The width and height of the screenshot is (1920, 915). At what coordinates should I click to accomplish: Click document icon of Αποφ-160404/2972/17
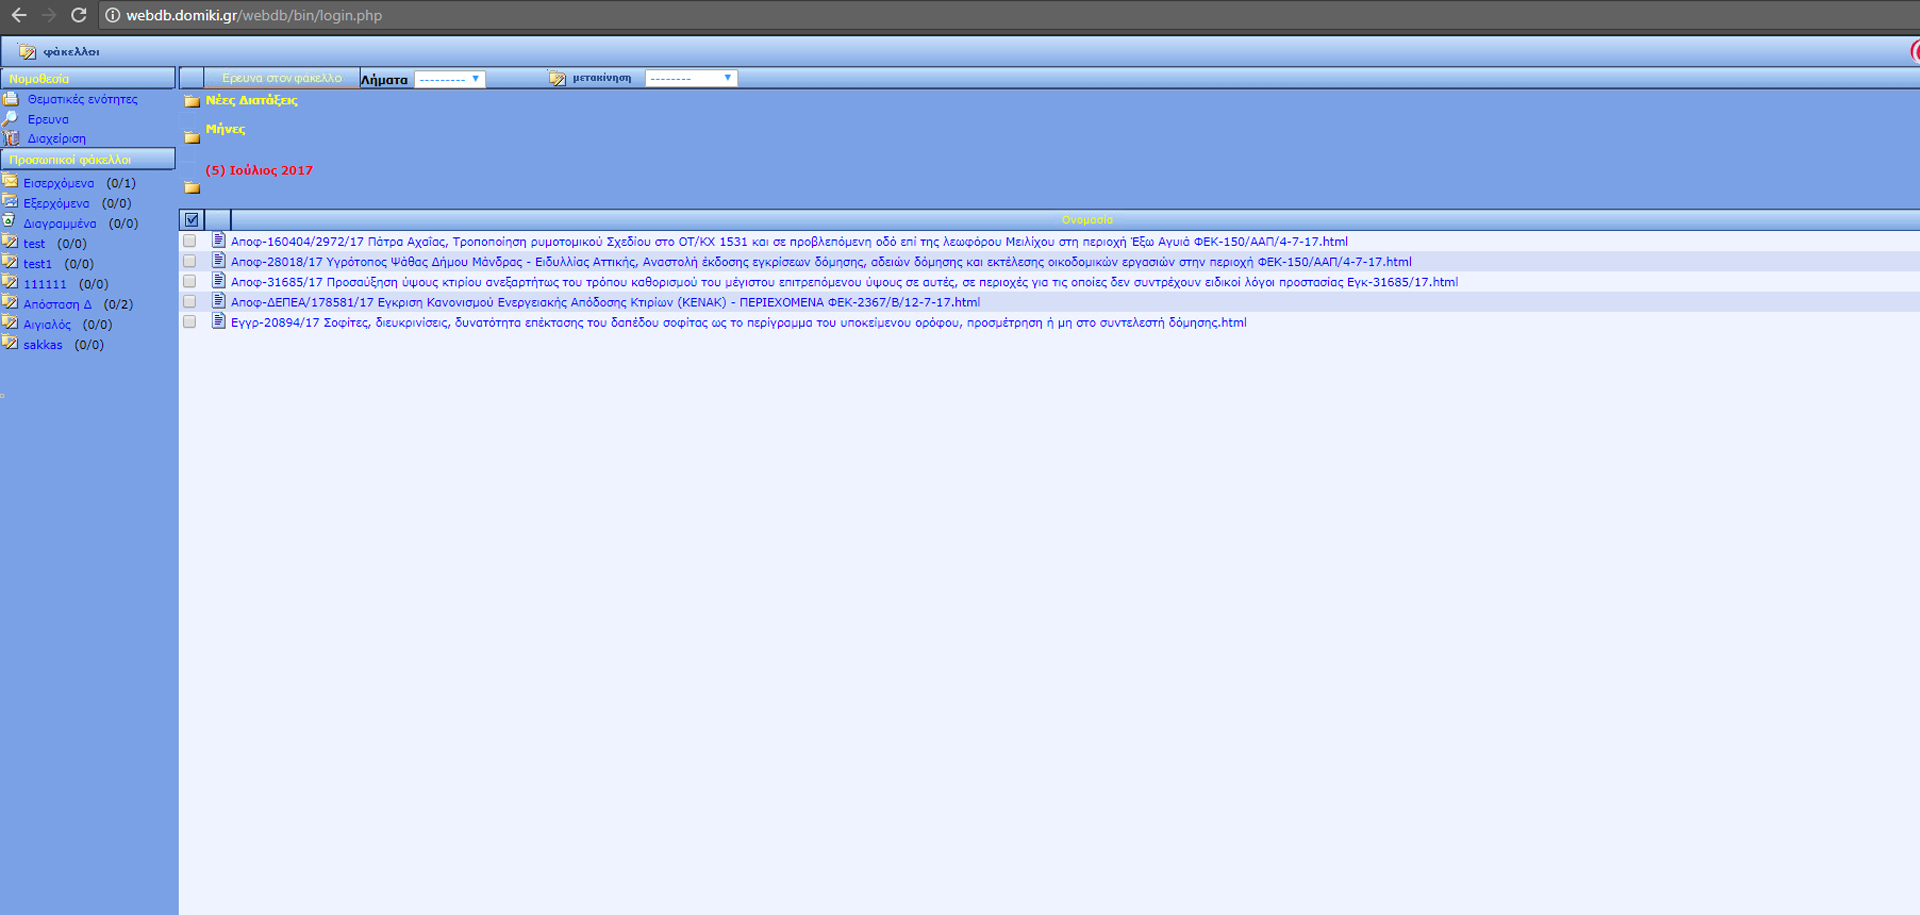pyautogui.click(x=218, y=240)
